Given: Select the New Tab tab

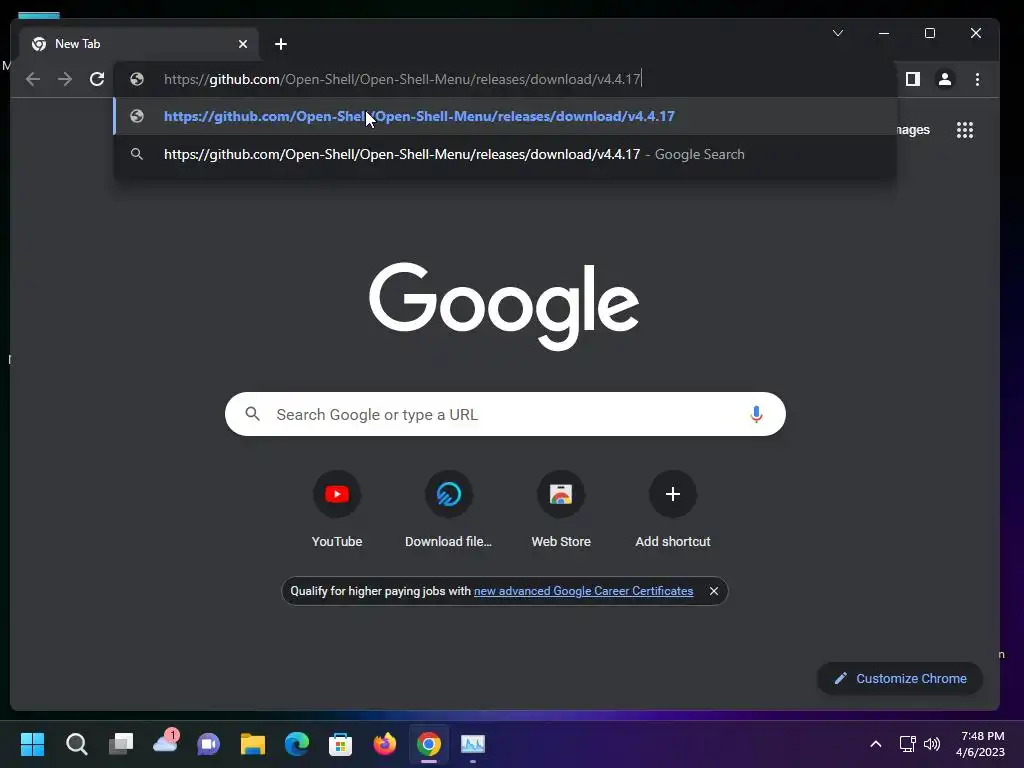Looking at the screenshot, I should click(x=138, y=44).
